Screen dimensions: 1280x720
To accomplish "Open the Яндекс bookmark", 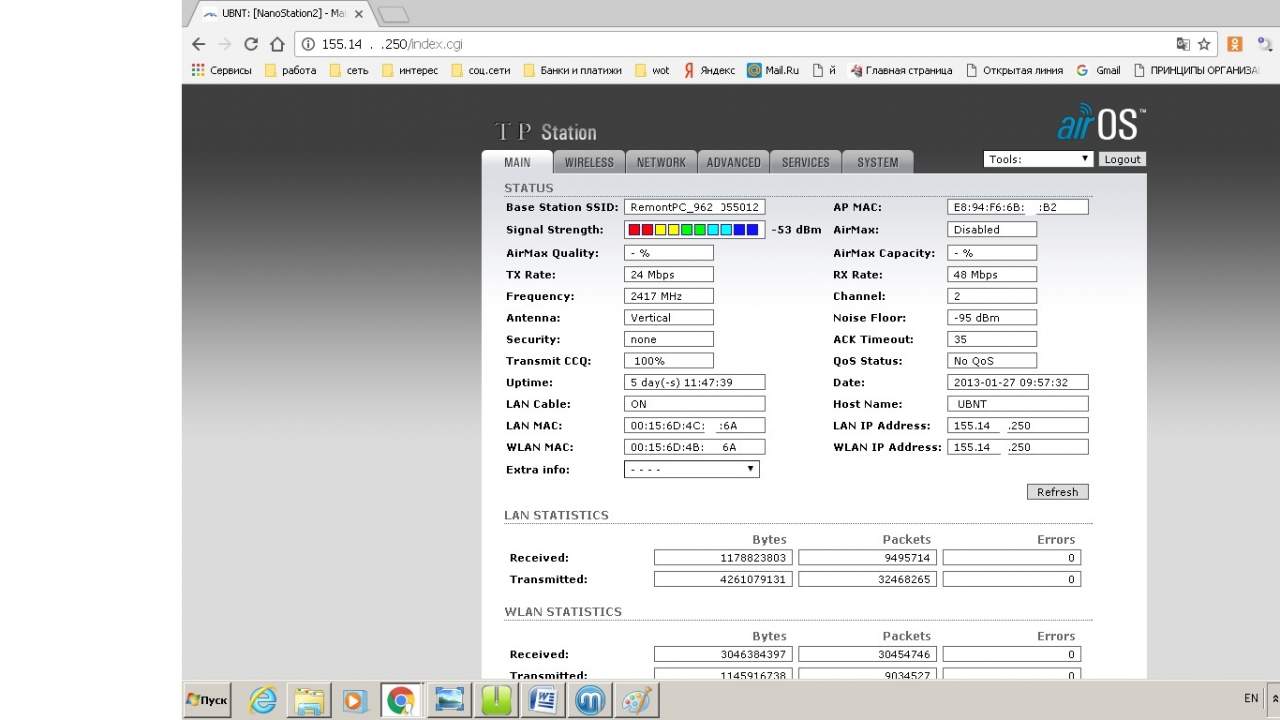I will click(709, 70).
